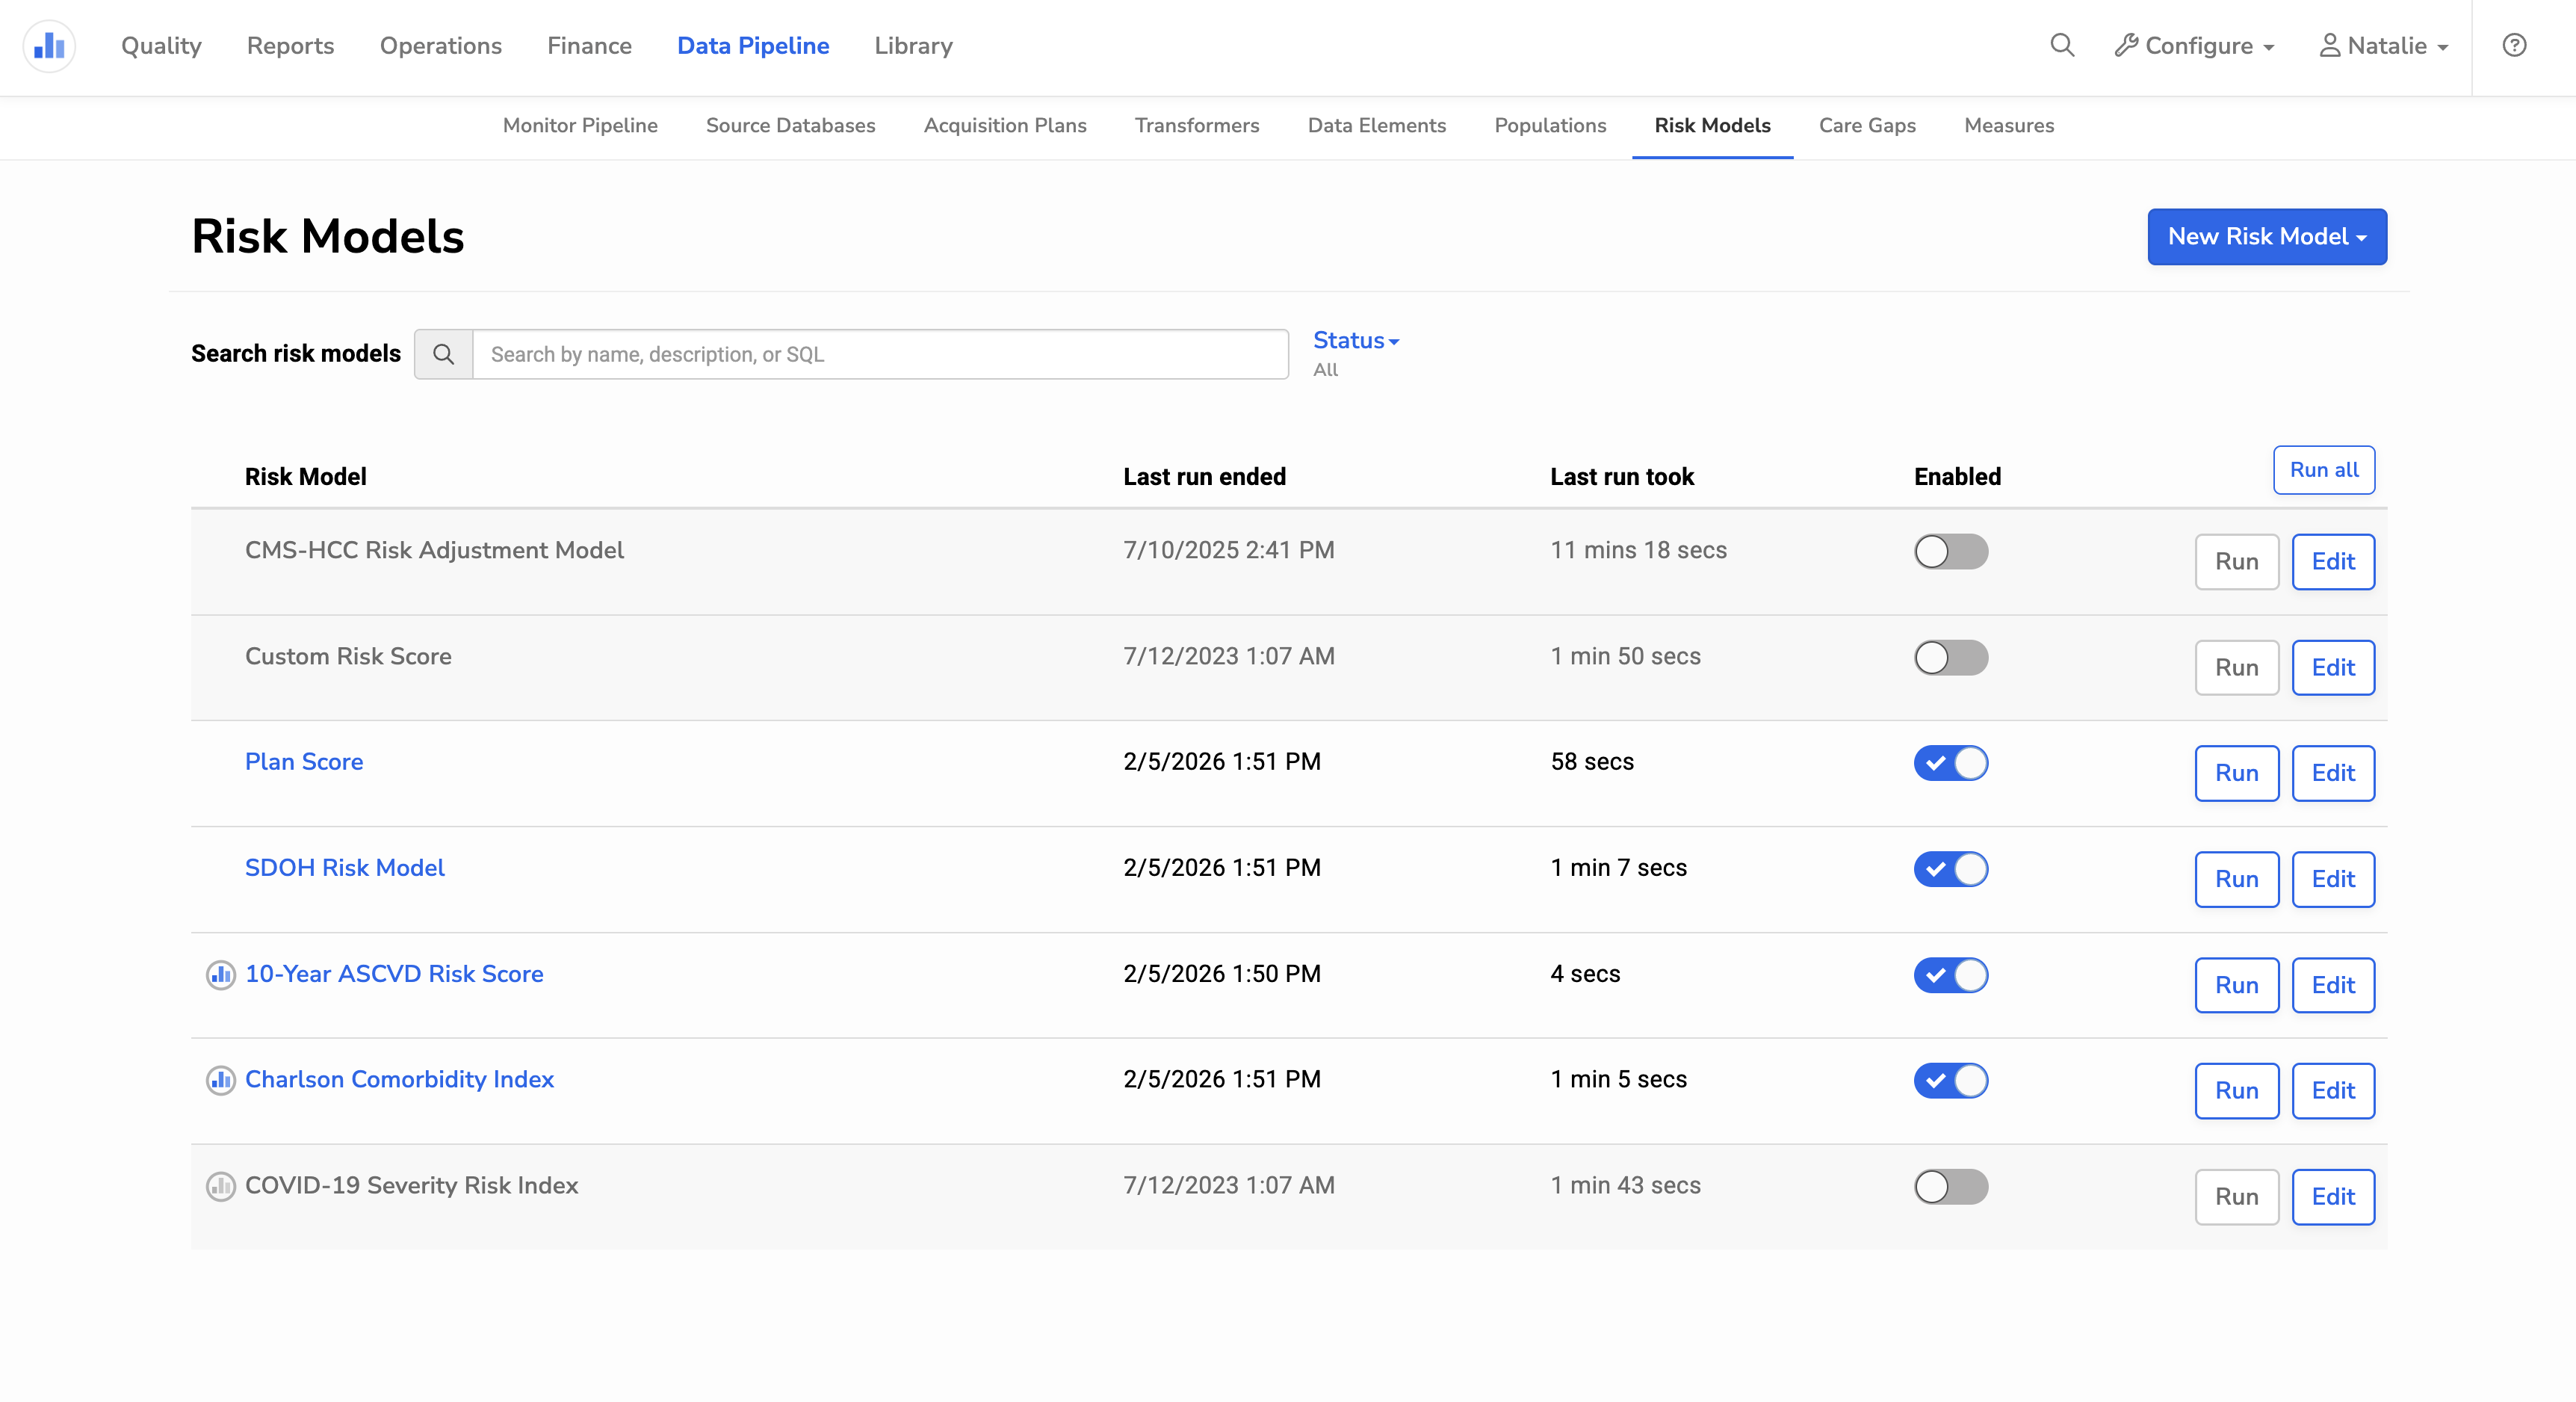2576x1402 pixels.
Task: Click the chart icon beside Charlson Comorbidity Index
Action: [220, 1081]
